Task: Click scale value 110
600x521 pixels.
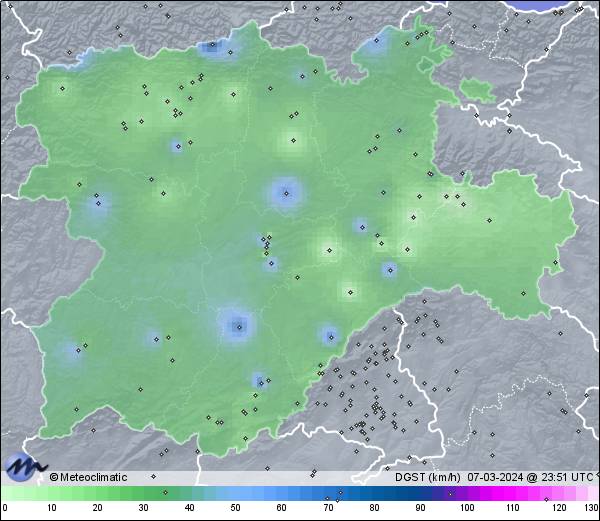Action: [x=513, y=508]
